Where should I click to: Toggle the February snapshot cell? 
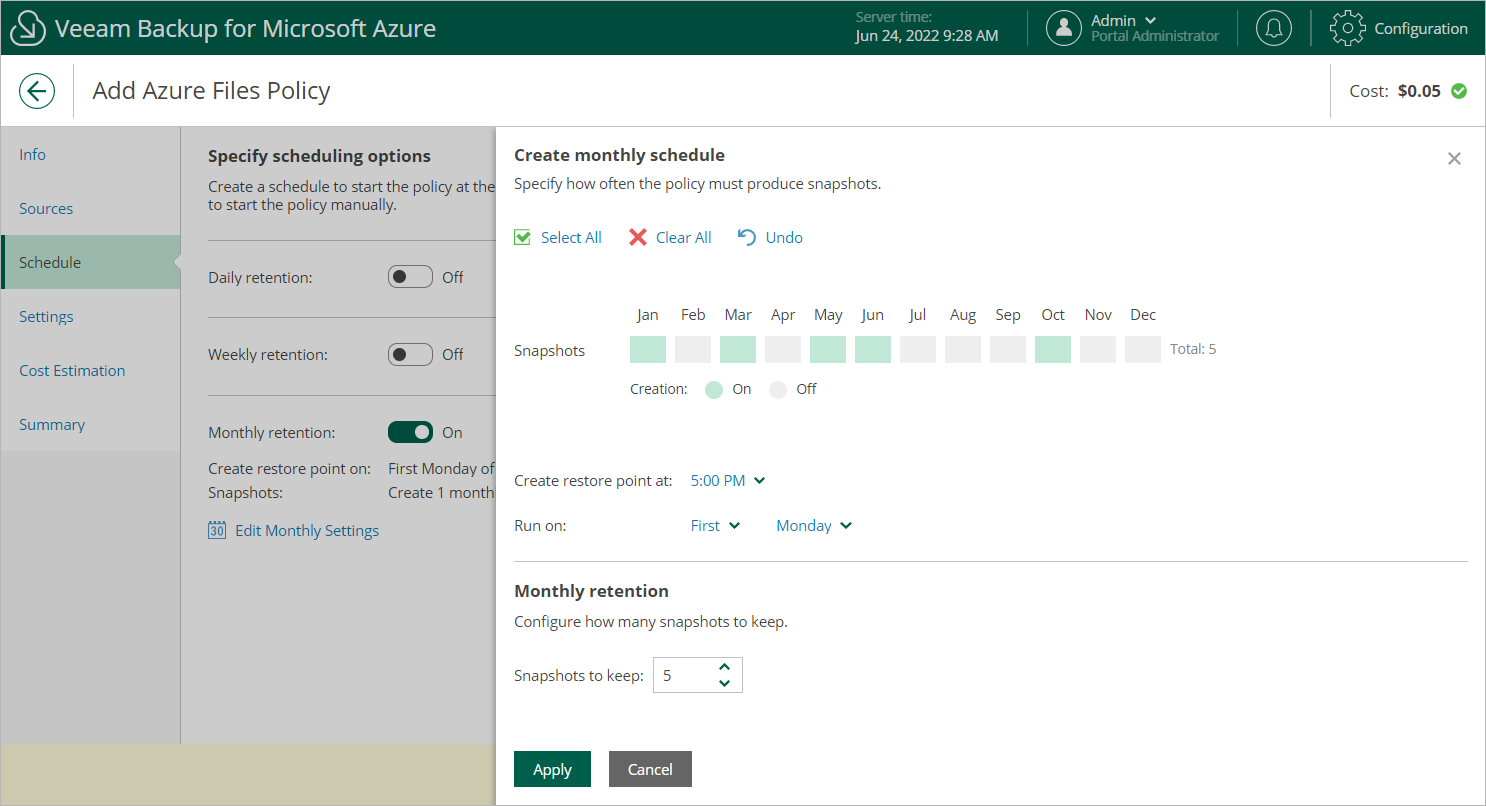pyautogui.click(x=693, y=350)
